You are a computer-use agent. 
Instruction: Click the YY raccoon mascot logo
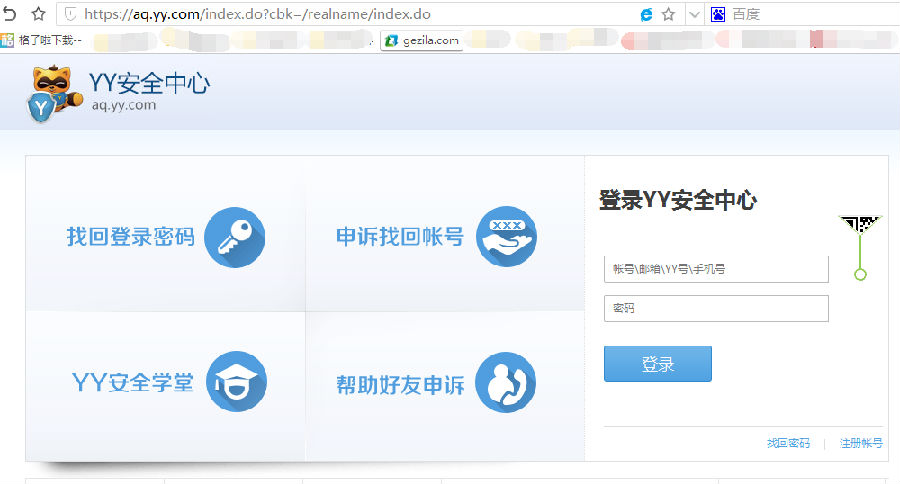pos(55,94)
